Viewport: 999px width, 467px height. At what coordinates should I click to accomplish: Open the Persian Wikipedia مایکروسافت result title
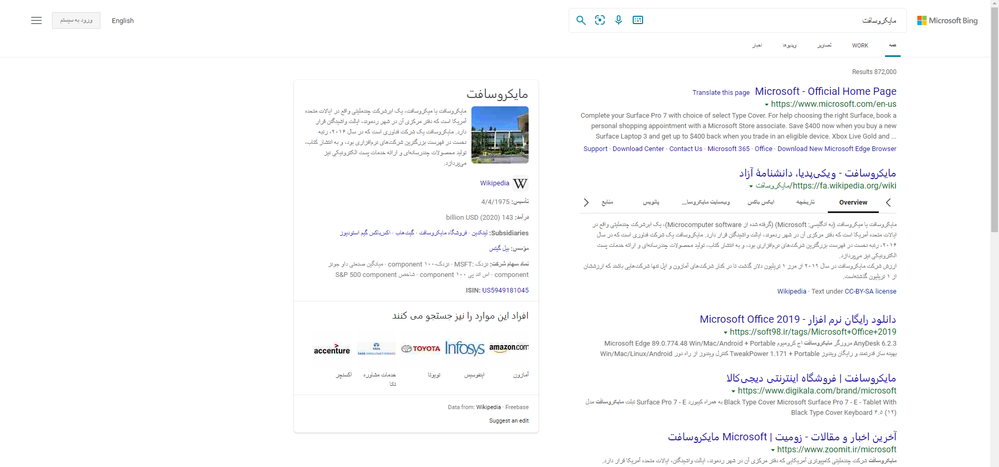818,173
